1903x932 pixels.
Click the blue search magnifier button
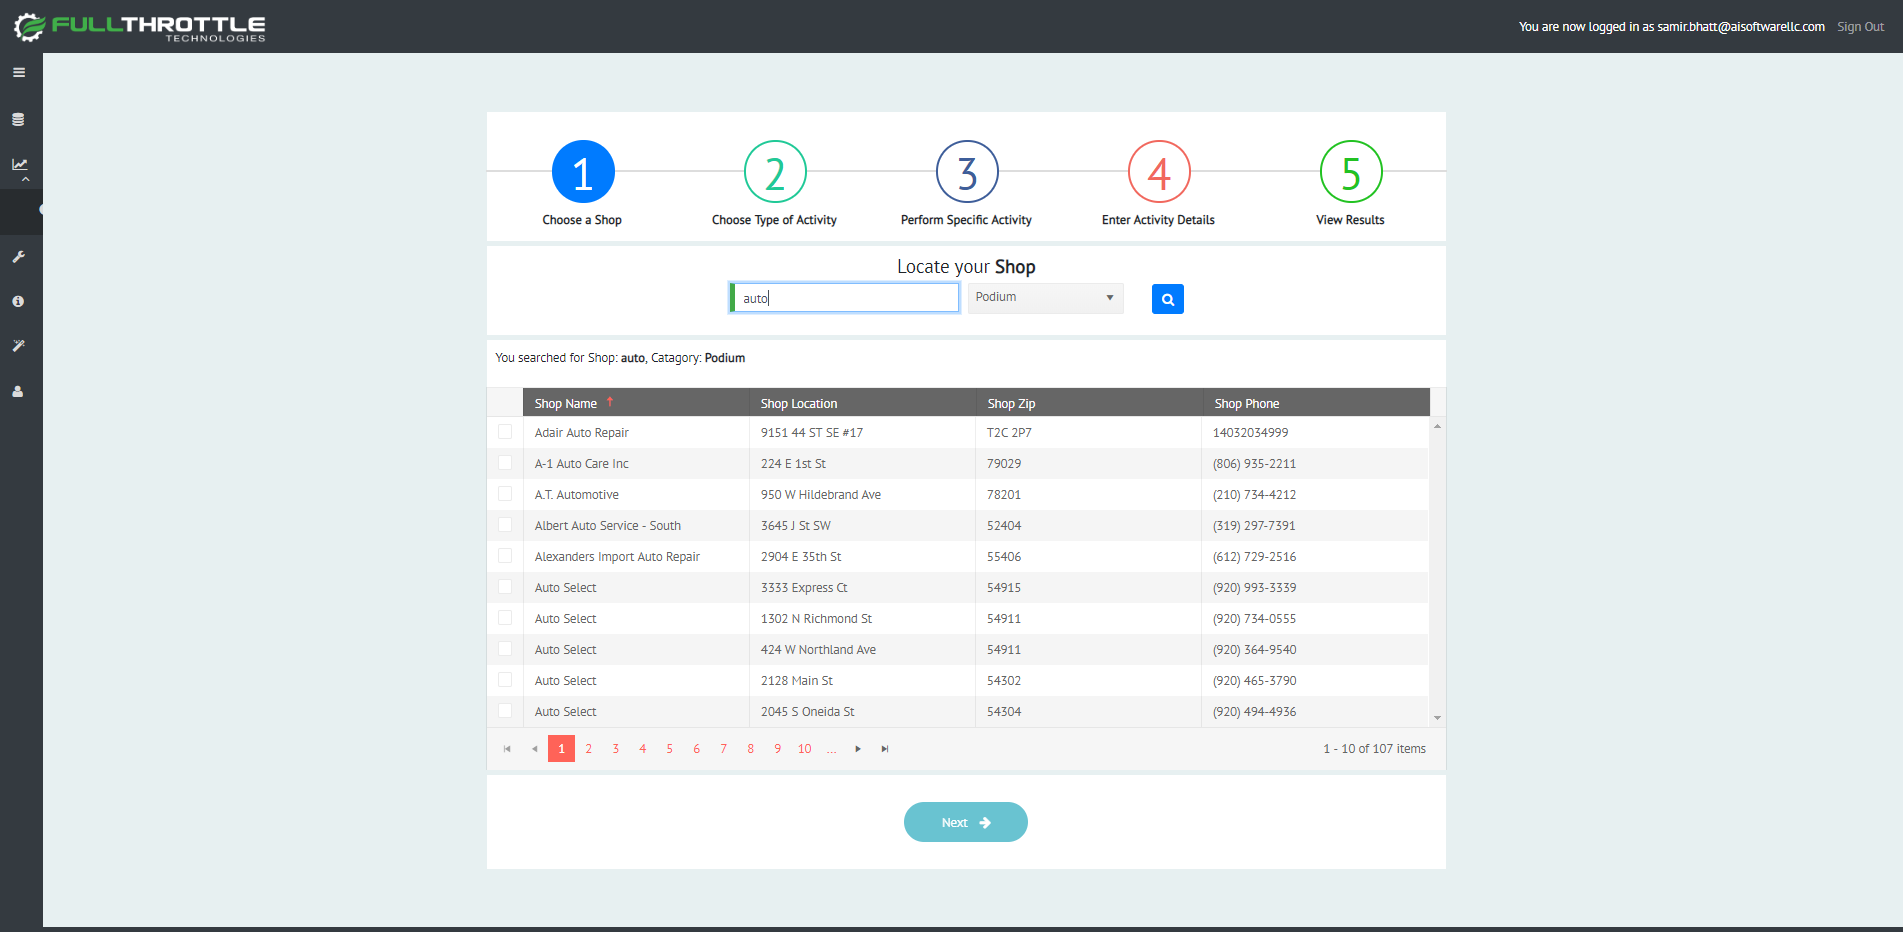1167,299
